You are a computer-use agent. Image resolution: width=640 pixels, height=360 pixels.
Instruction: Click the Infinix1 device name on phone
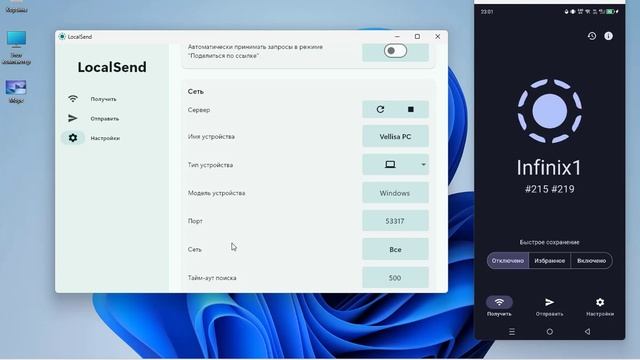(x=549, y=168)
